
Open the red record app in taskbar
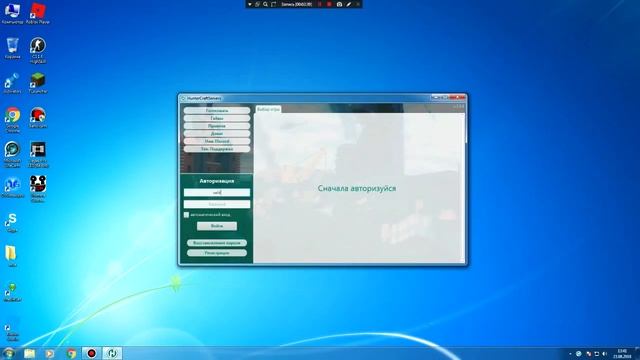coord(91,353)
